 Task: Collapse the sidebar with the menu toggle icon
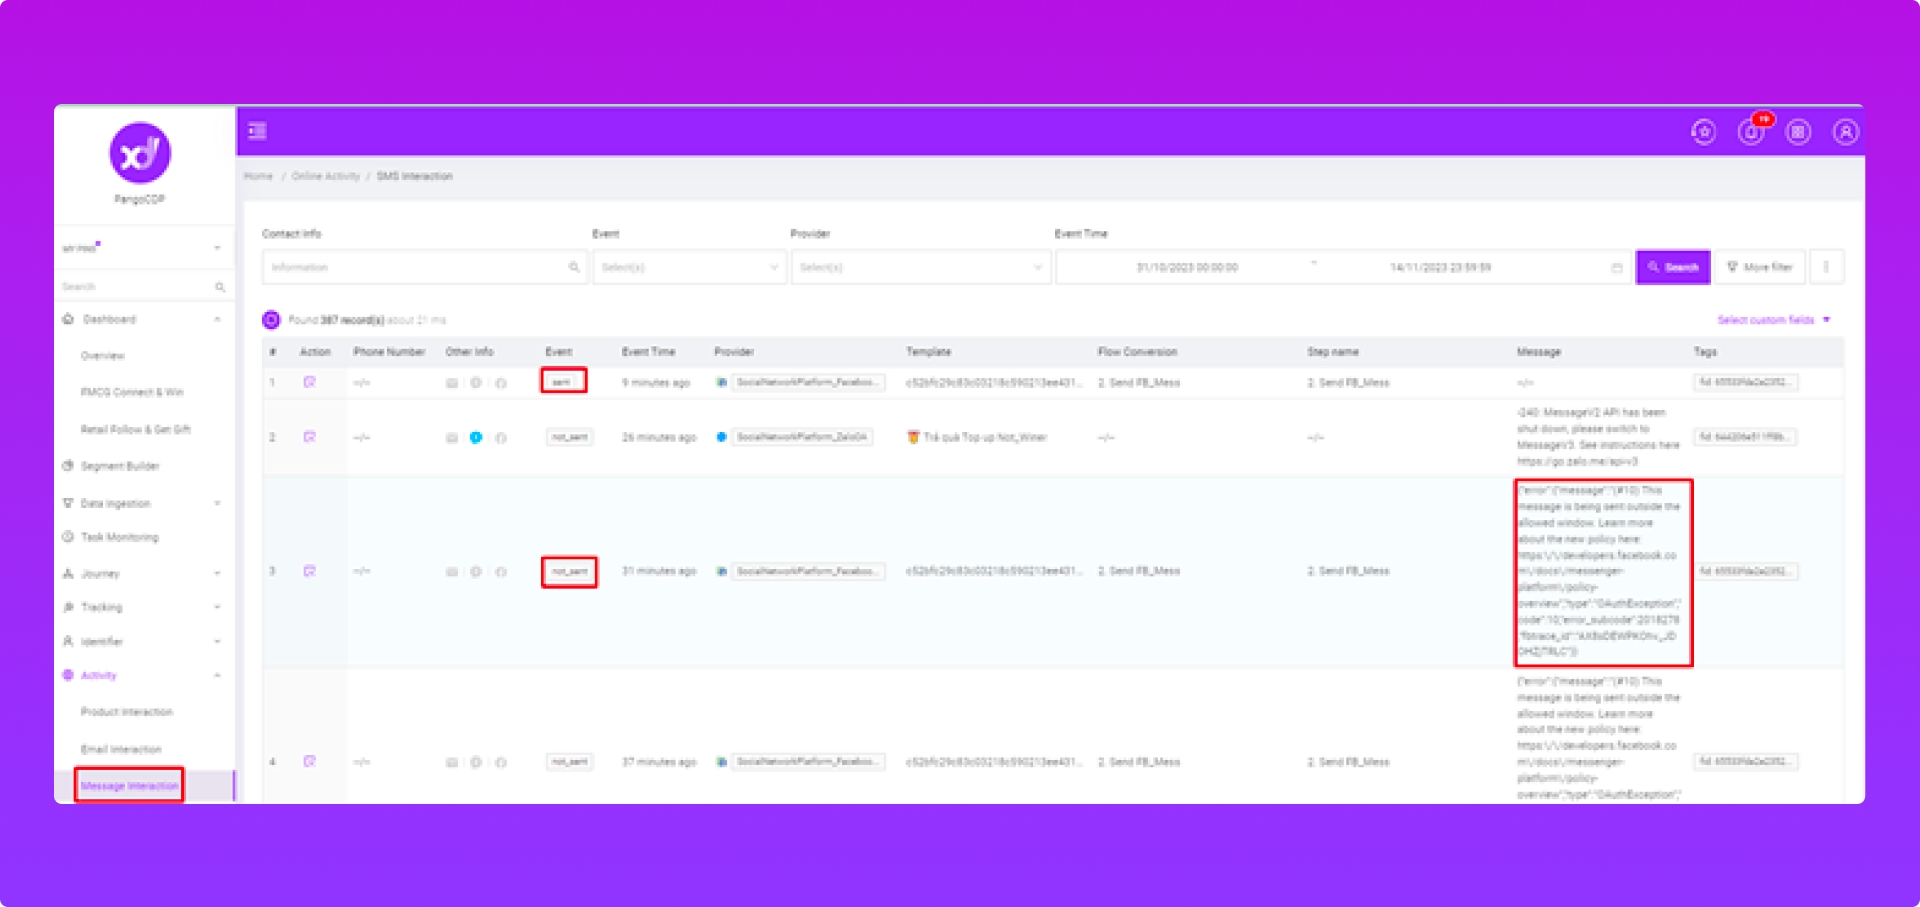(257, 131)
